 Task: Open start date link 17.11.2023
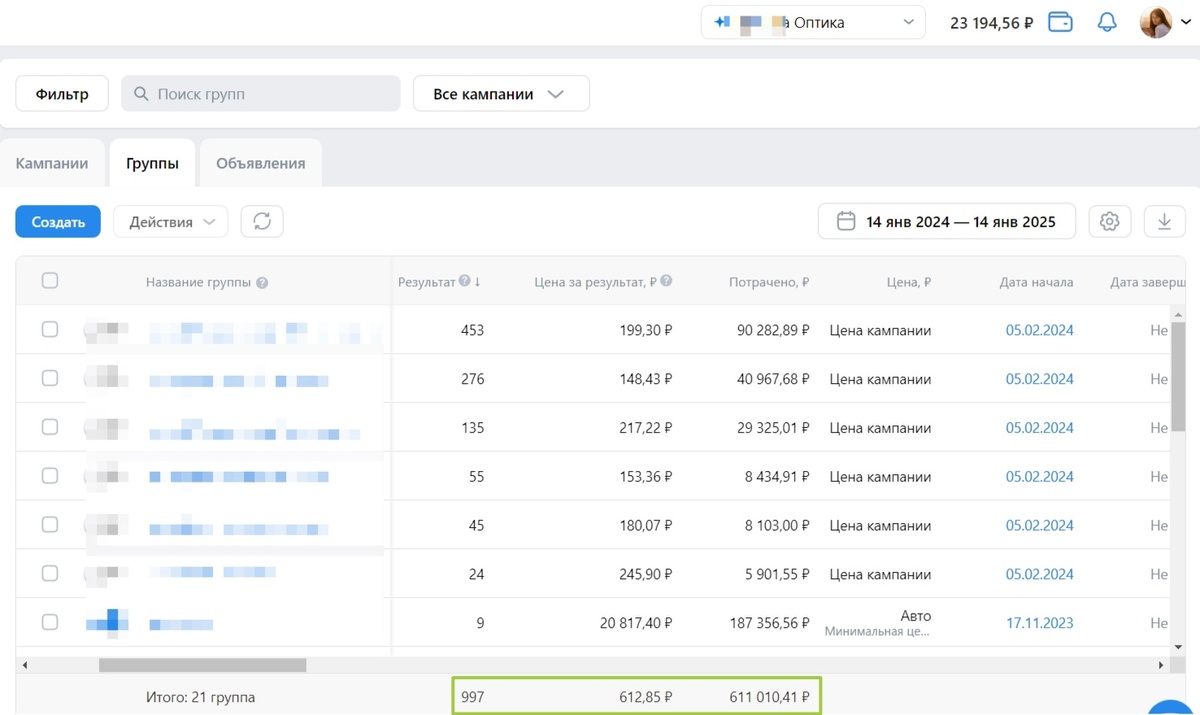[x=1039, y=623]
